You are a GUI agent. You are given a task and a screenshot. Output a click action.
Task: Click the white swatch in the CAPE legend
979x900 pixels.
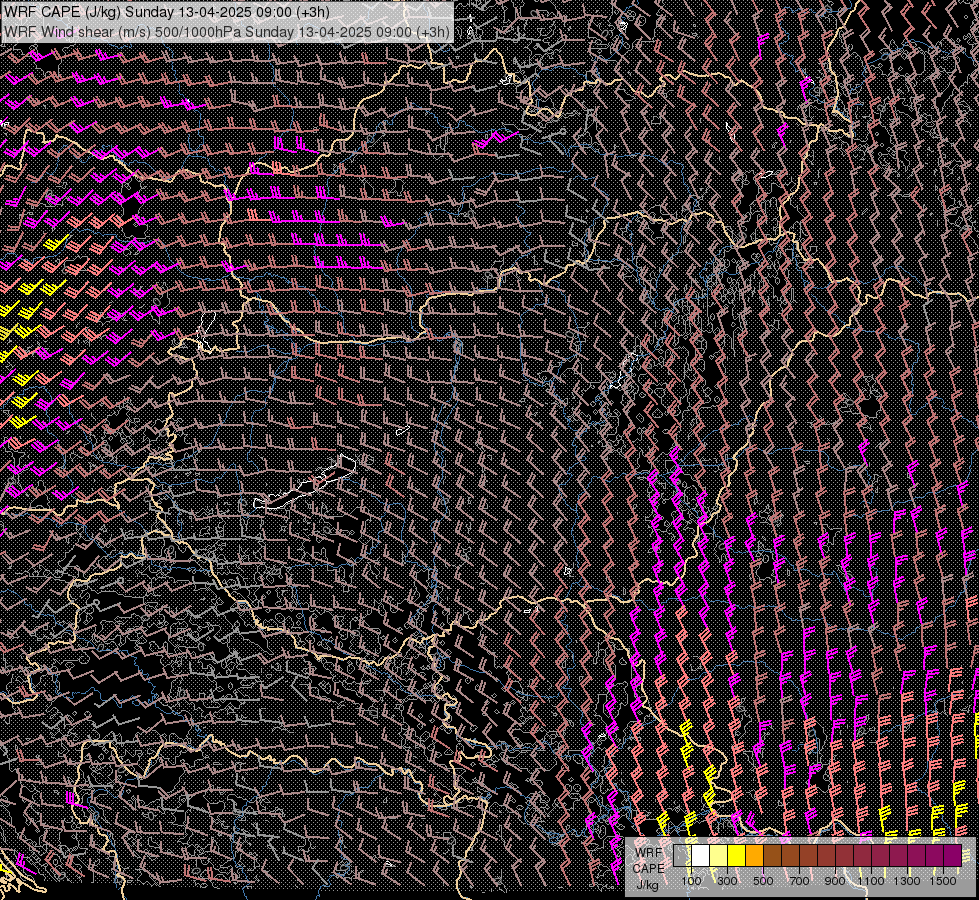[x=701, y=856]
